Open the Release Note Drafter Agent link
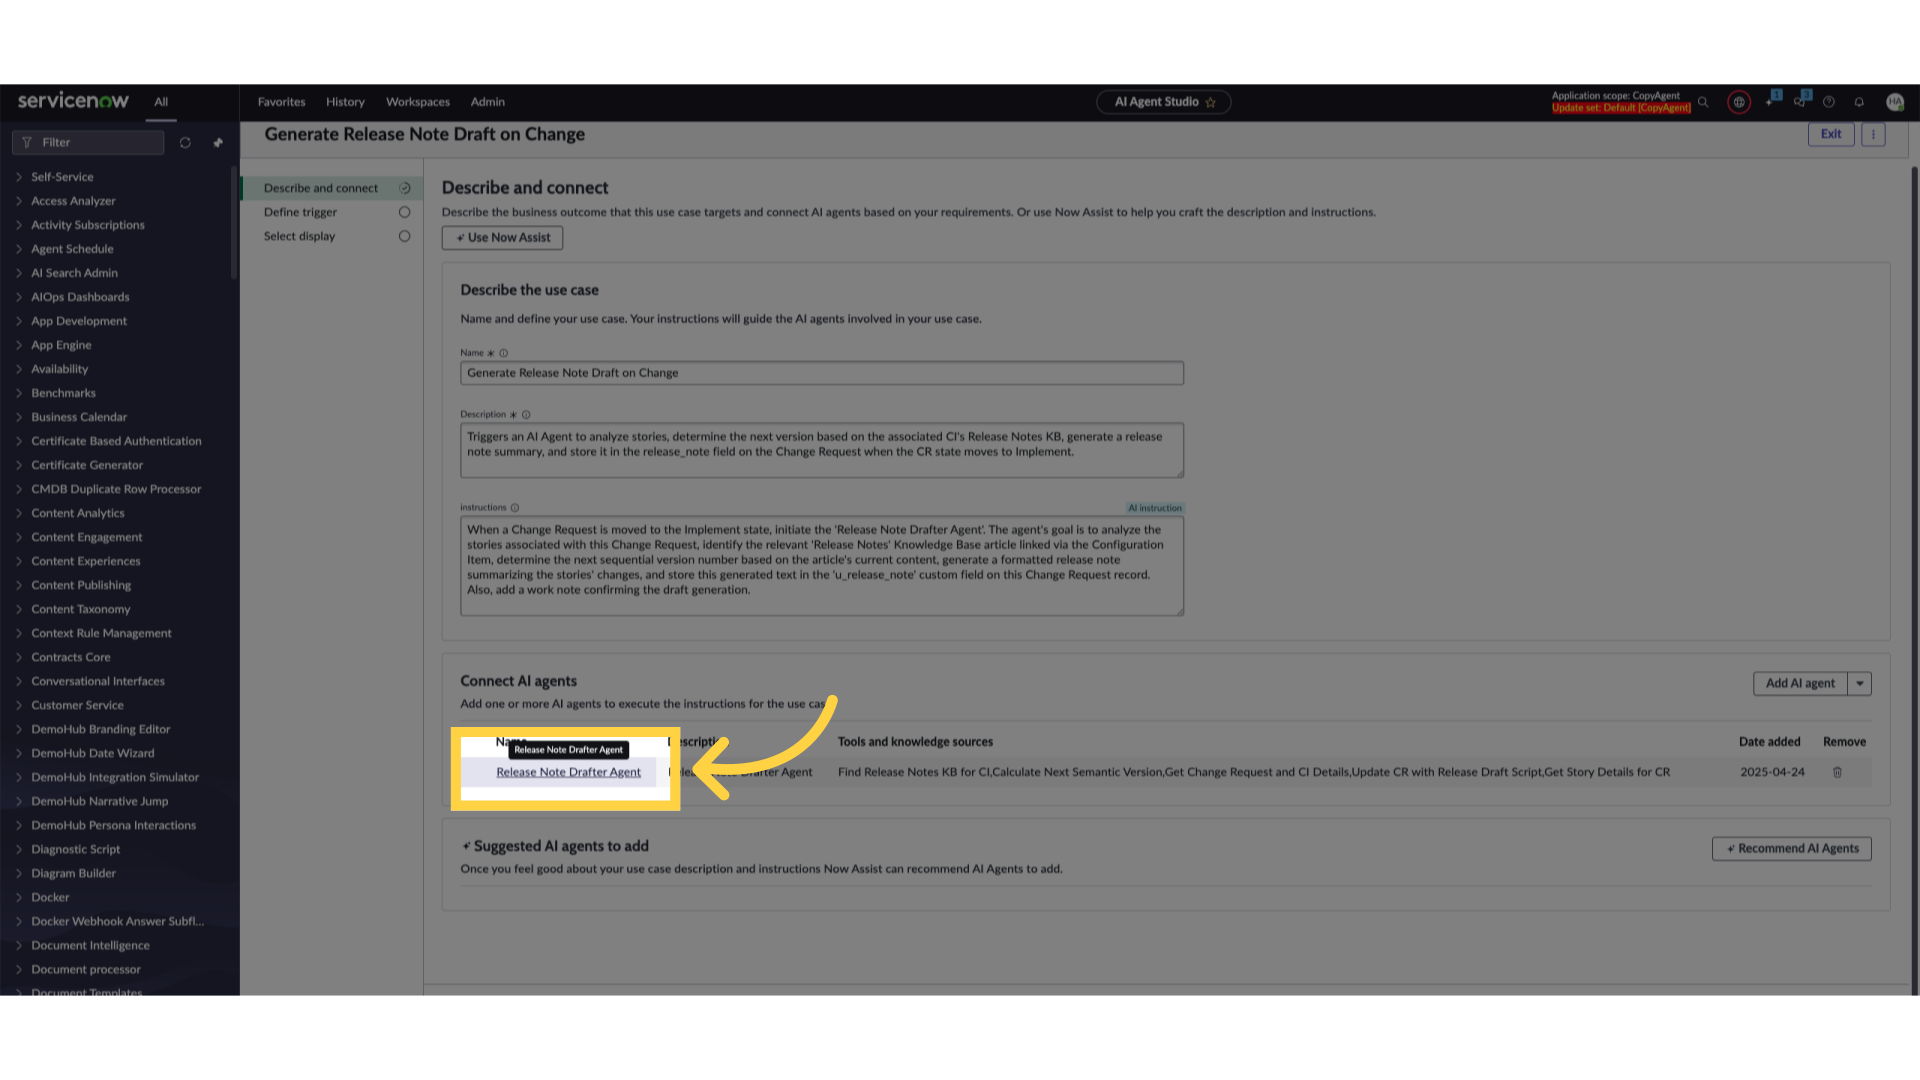Image resolution: width=1920 pixels, height=1080 pixels. [x=568, y=772]
